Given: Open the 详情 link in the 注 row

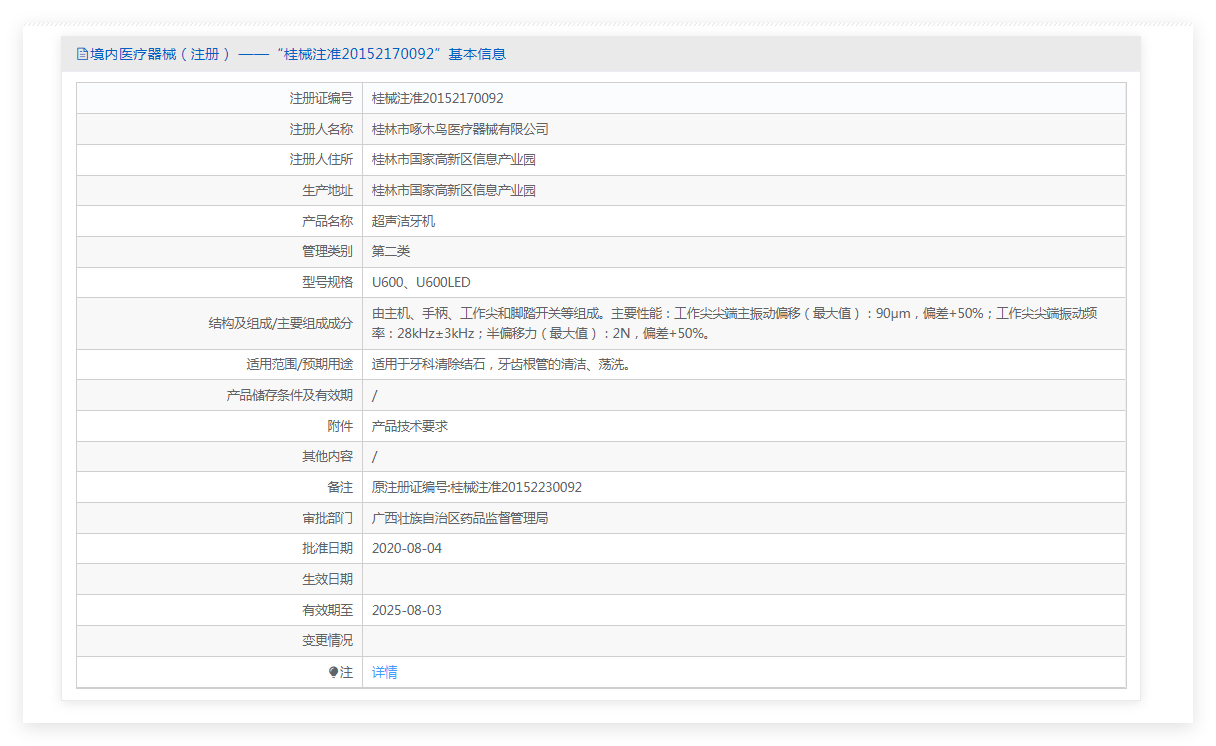Looking at the screenshot, I should 384,672.
